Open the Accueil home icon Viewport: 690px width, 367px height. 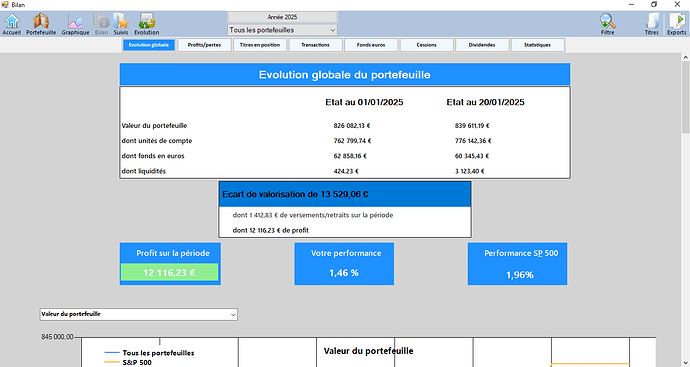(x=12, y=24)
